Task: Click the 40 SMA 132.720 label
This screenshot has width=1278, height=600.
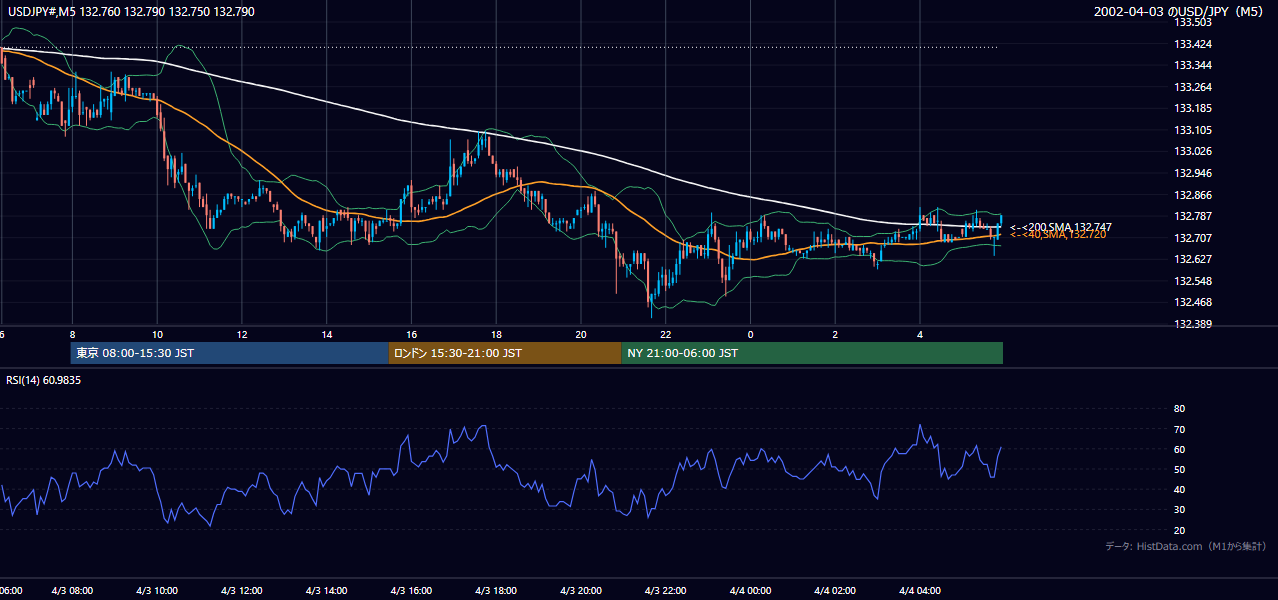Action: click(x=1057, y=234)
